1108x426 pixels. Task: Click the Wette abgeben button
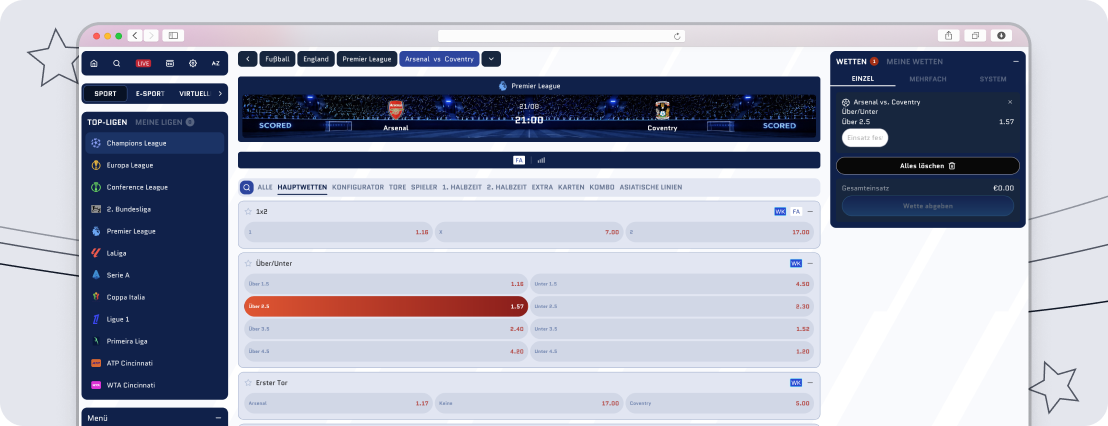click(x=928, y=206)
